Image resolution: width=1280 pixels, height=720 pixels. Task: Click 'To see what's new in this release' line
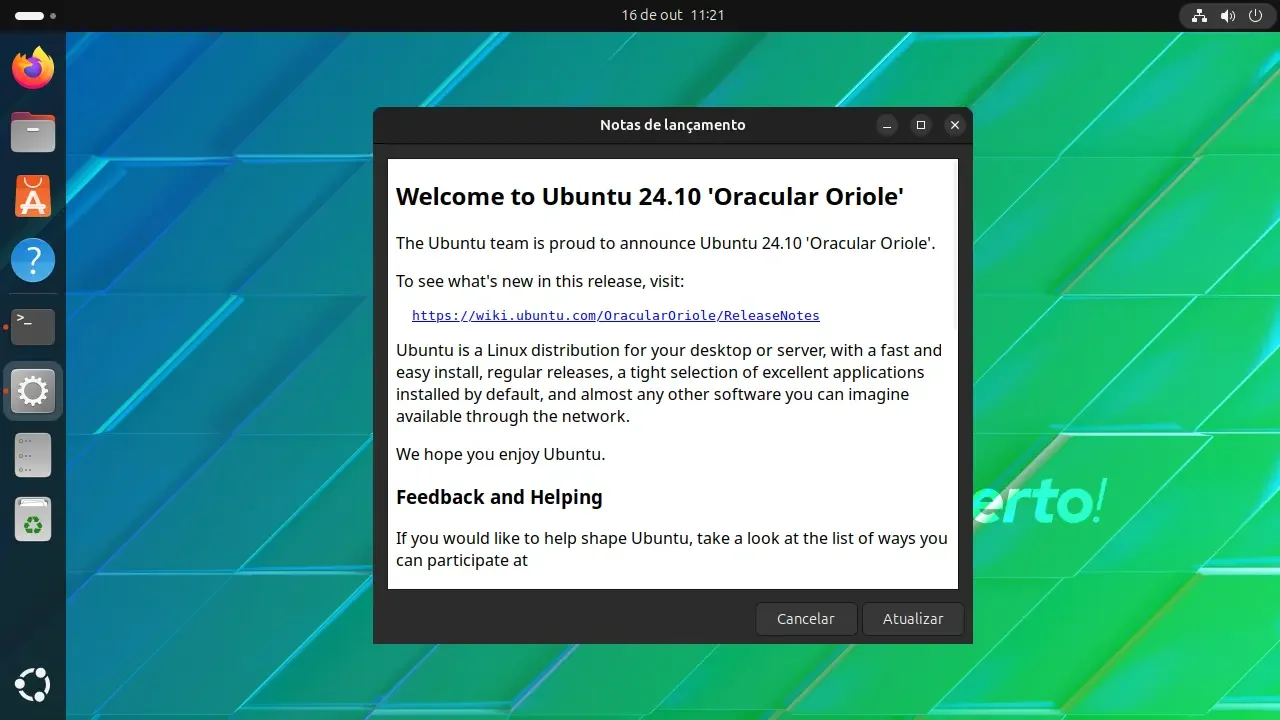pos(540,281)
